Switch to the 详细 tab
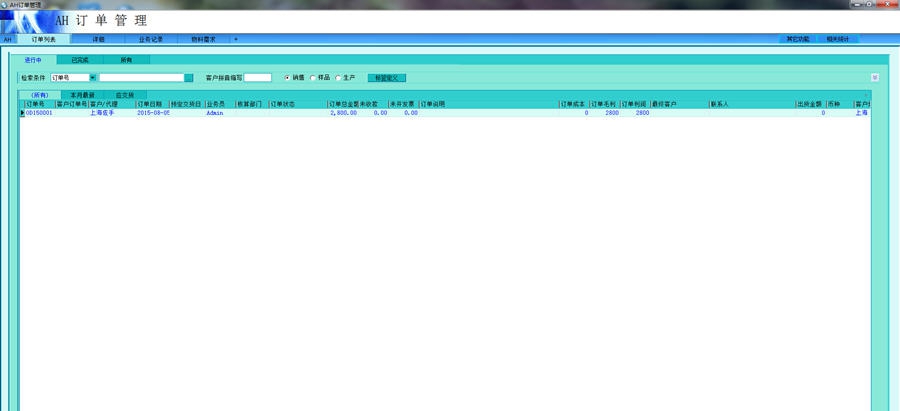 [98, 40]
